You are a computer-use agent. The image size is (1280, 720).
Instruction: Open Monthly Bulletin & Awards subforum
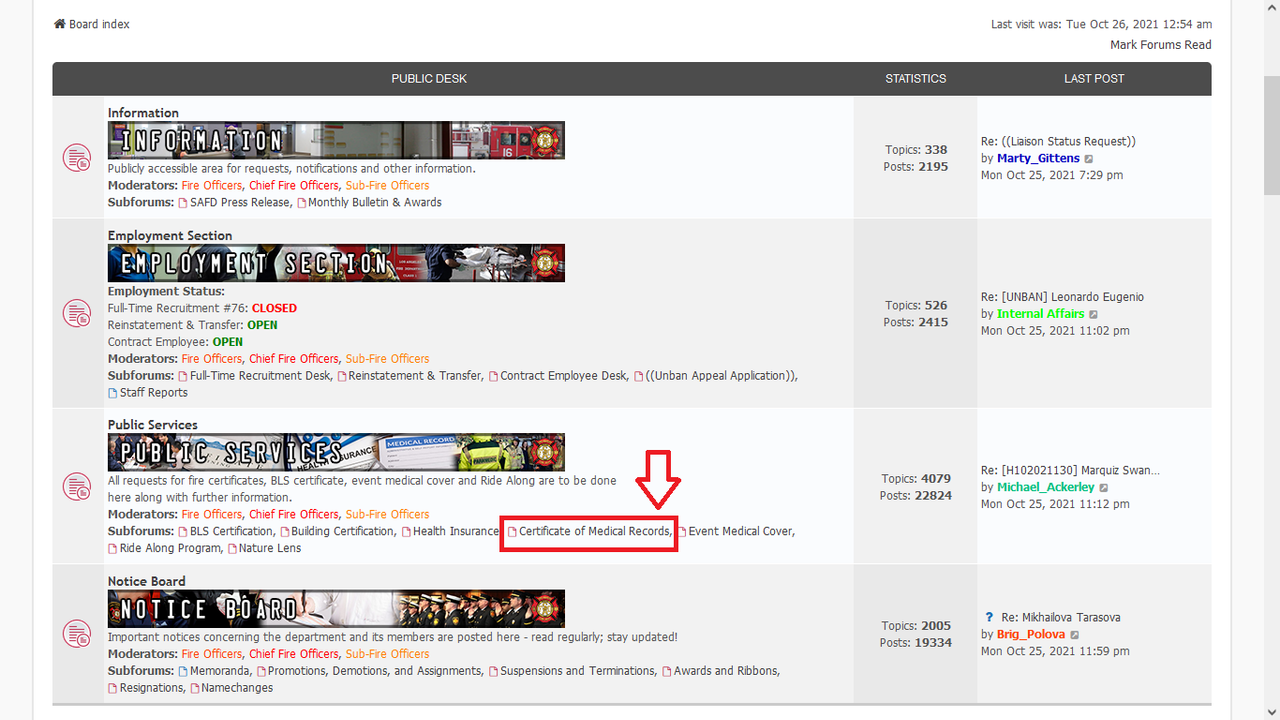tap(375, 202)
